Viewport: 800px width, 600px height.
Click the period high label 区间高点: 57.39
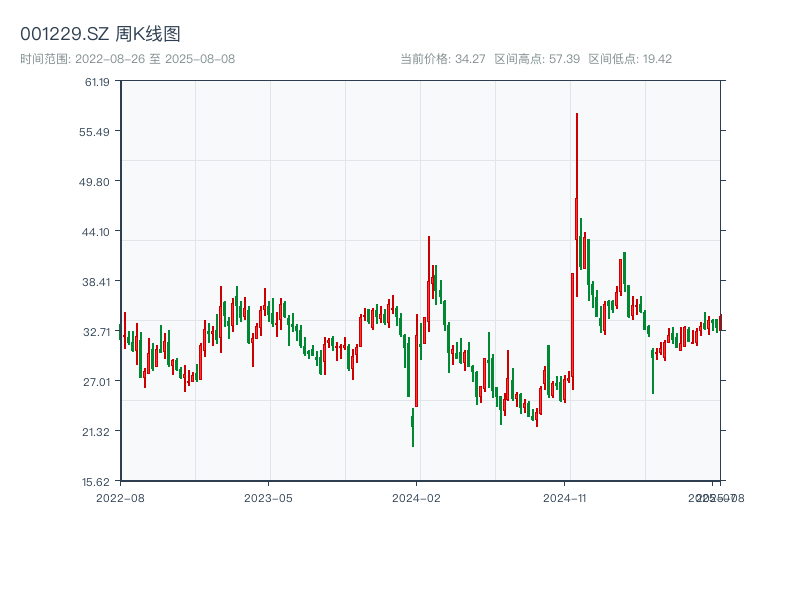click(x=537, y=59)
